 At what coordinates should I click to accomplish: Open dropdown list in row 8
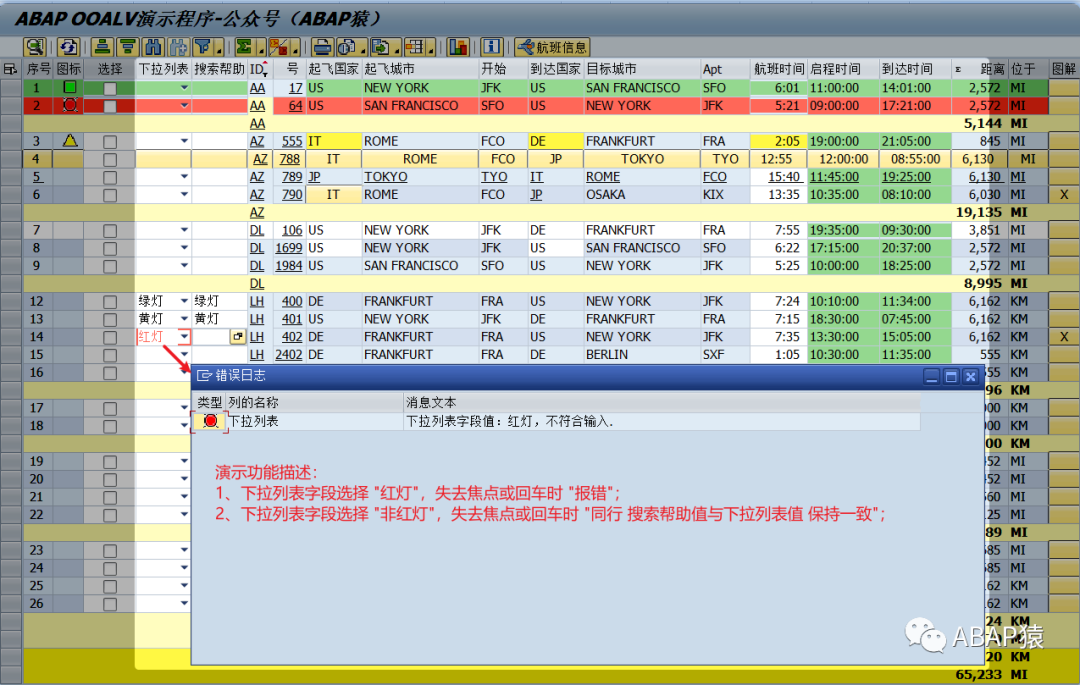(184, 248)
